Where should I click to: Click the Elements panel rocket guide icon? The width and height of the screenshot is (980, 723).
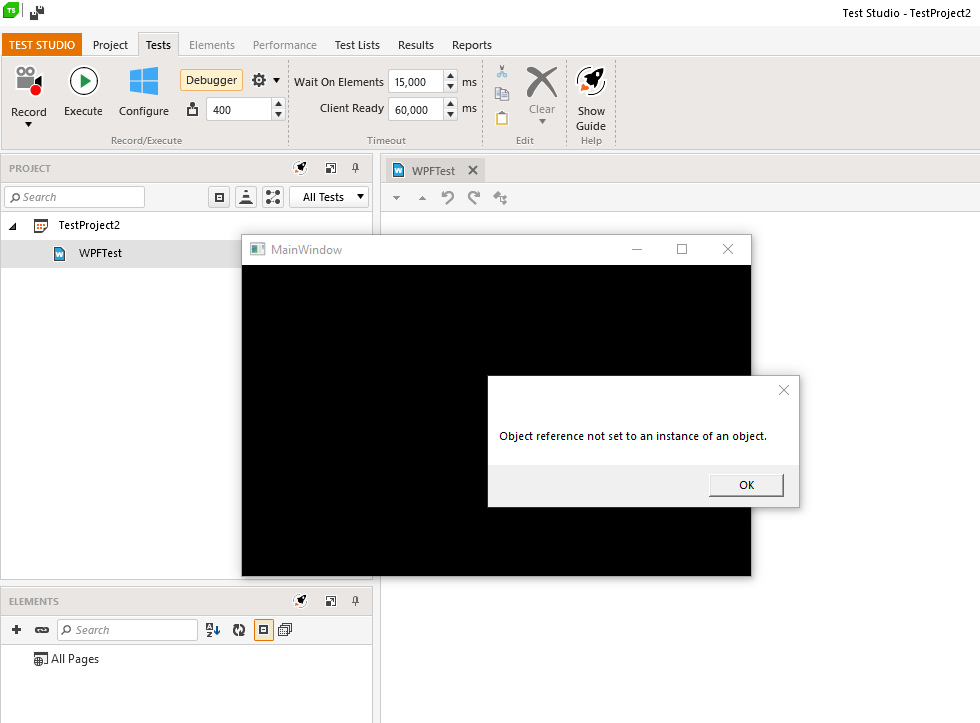coord(301,601)
